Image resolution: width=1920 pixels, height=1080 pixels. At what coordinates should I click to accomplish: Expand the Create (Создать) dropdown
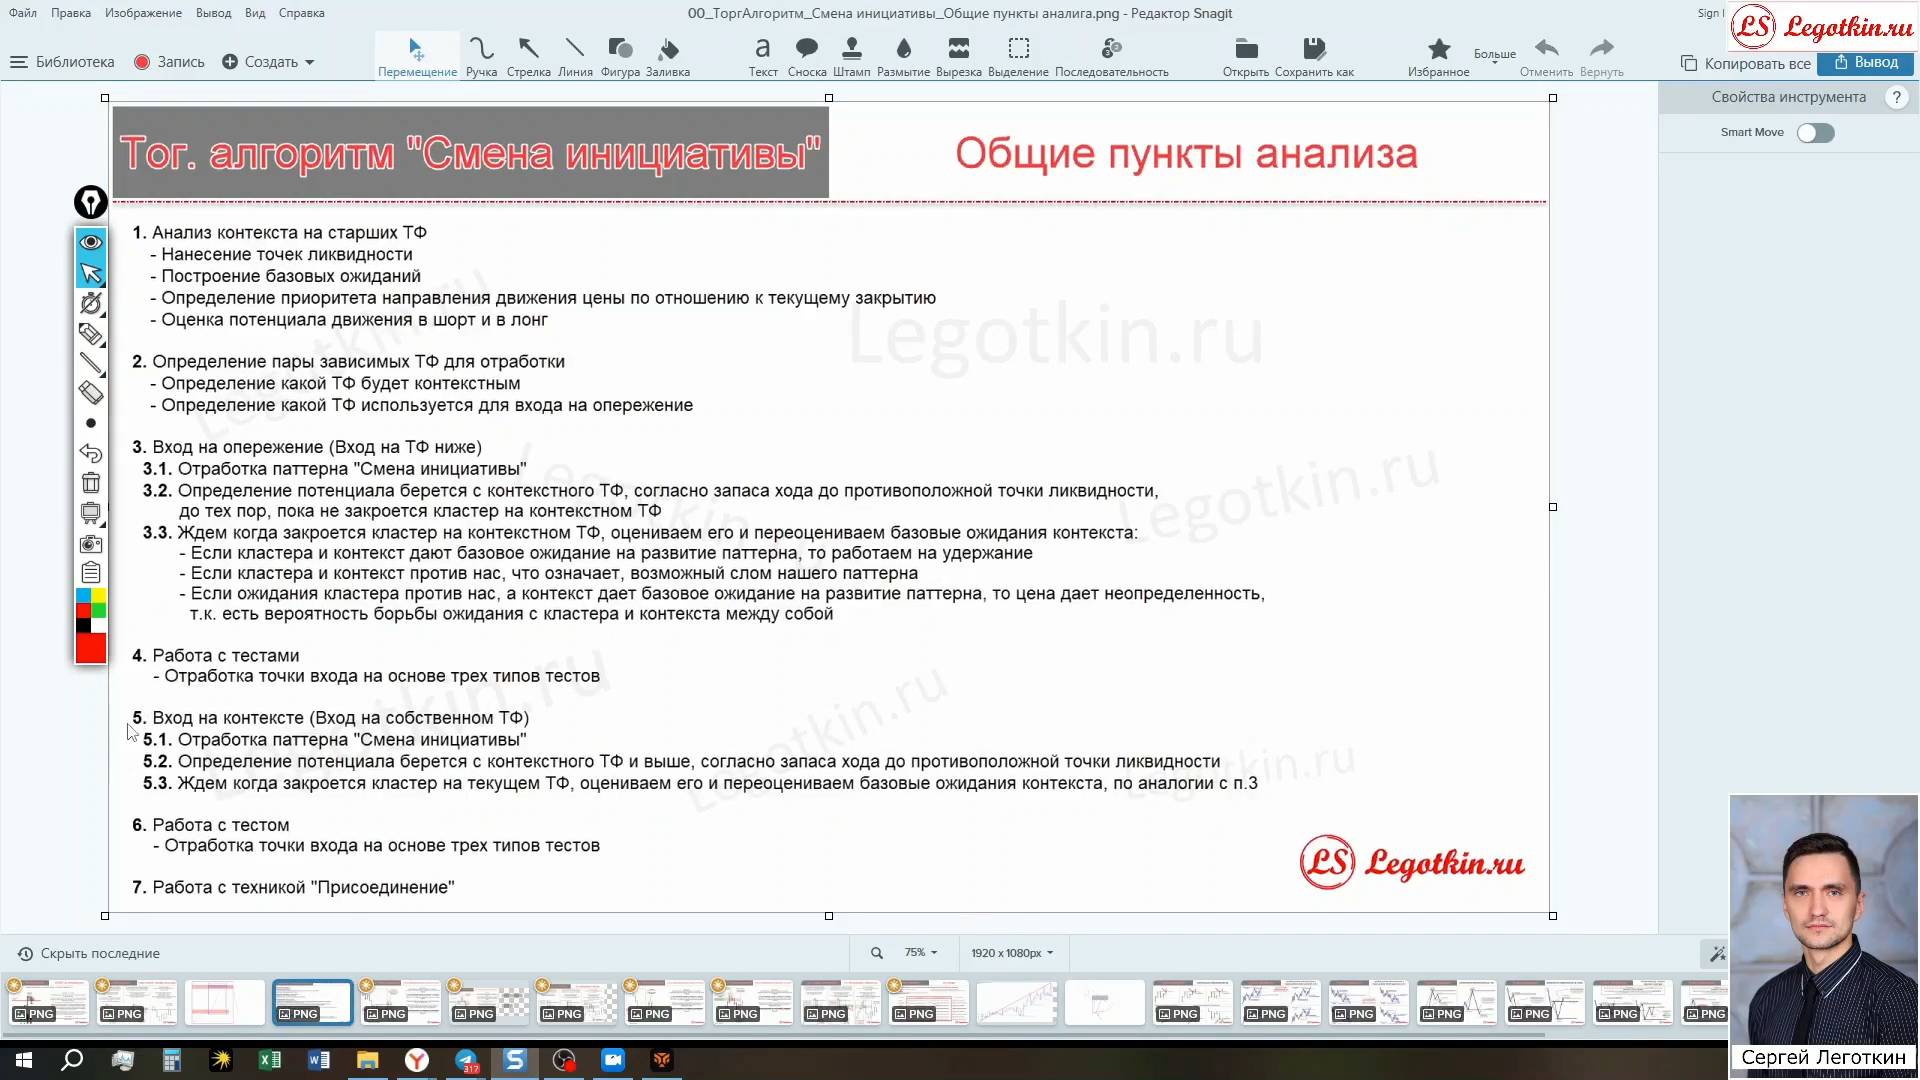(270, 62)
